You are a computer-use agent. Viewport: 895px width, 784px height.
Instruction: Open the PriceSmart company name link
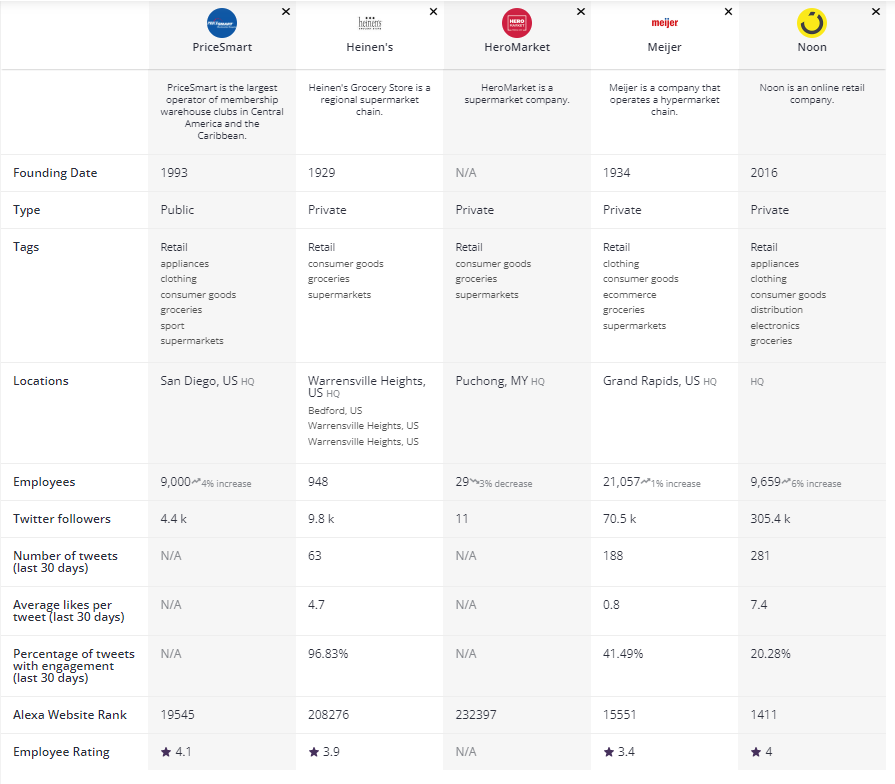point(222,47)
